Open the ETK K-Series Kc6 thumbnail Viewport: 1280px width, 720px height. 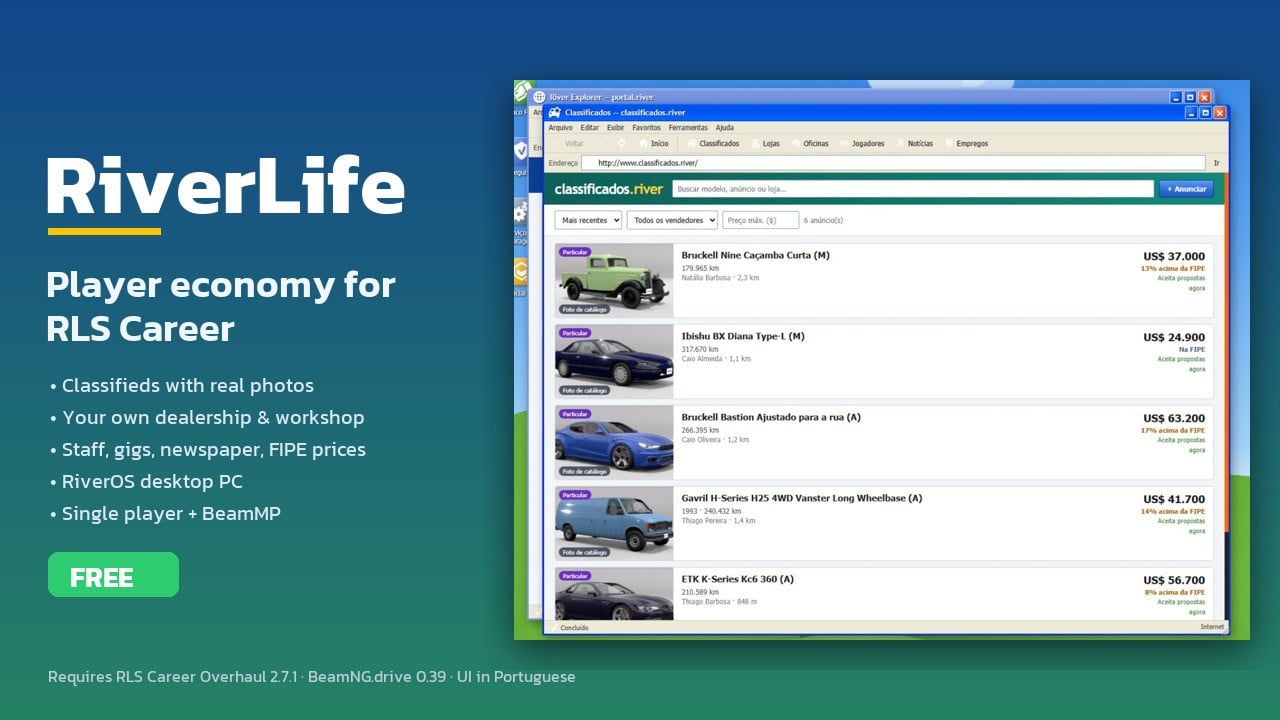[615, 595]
